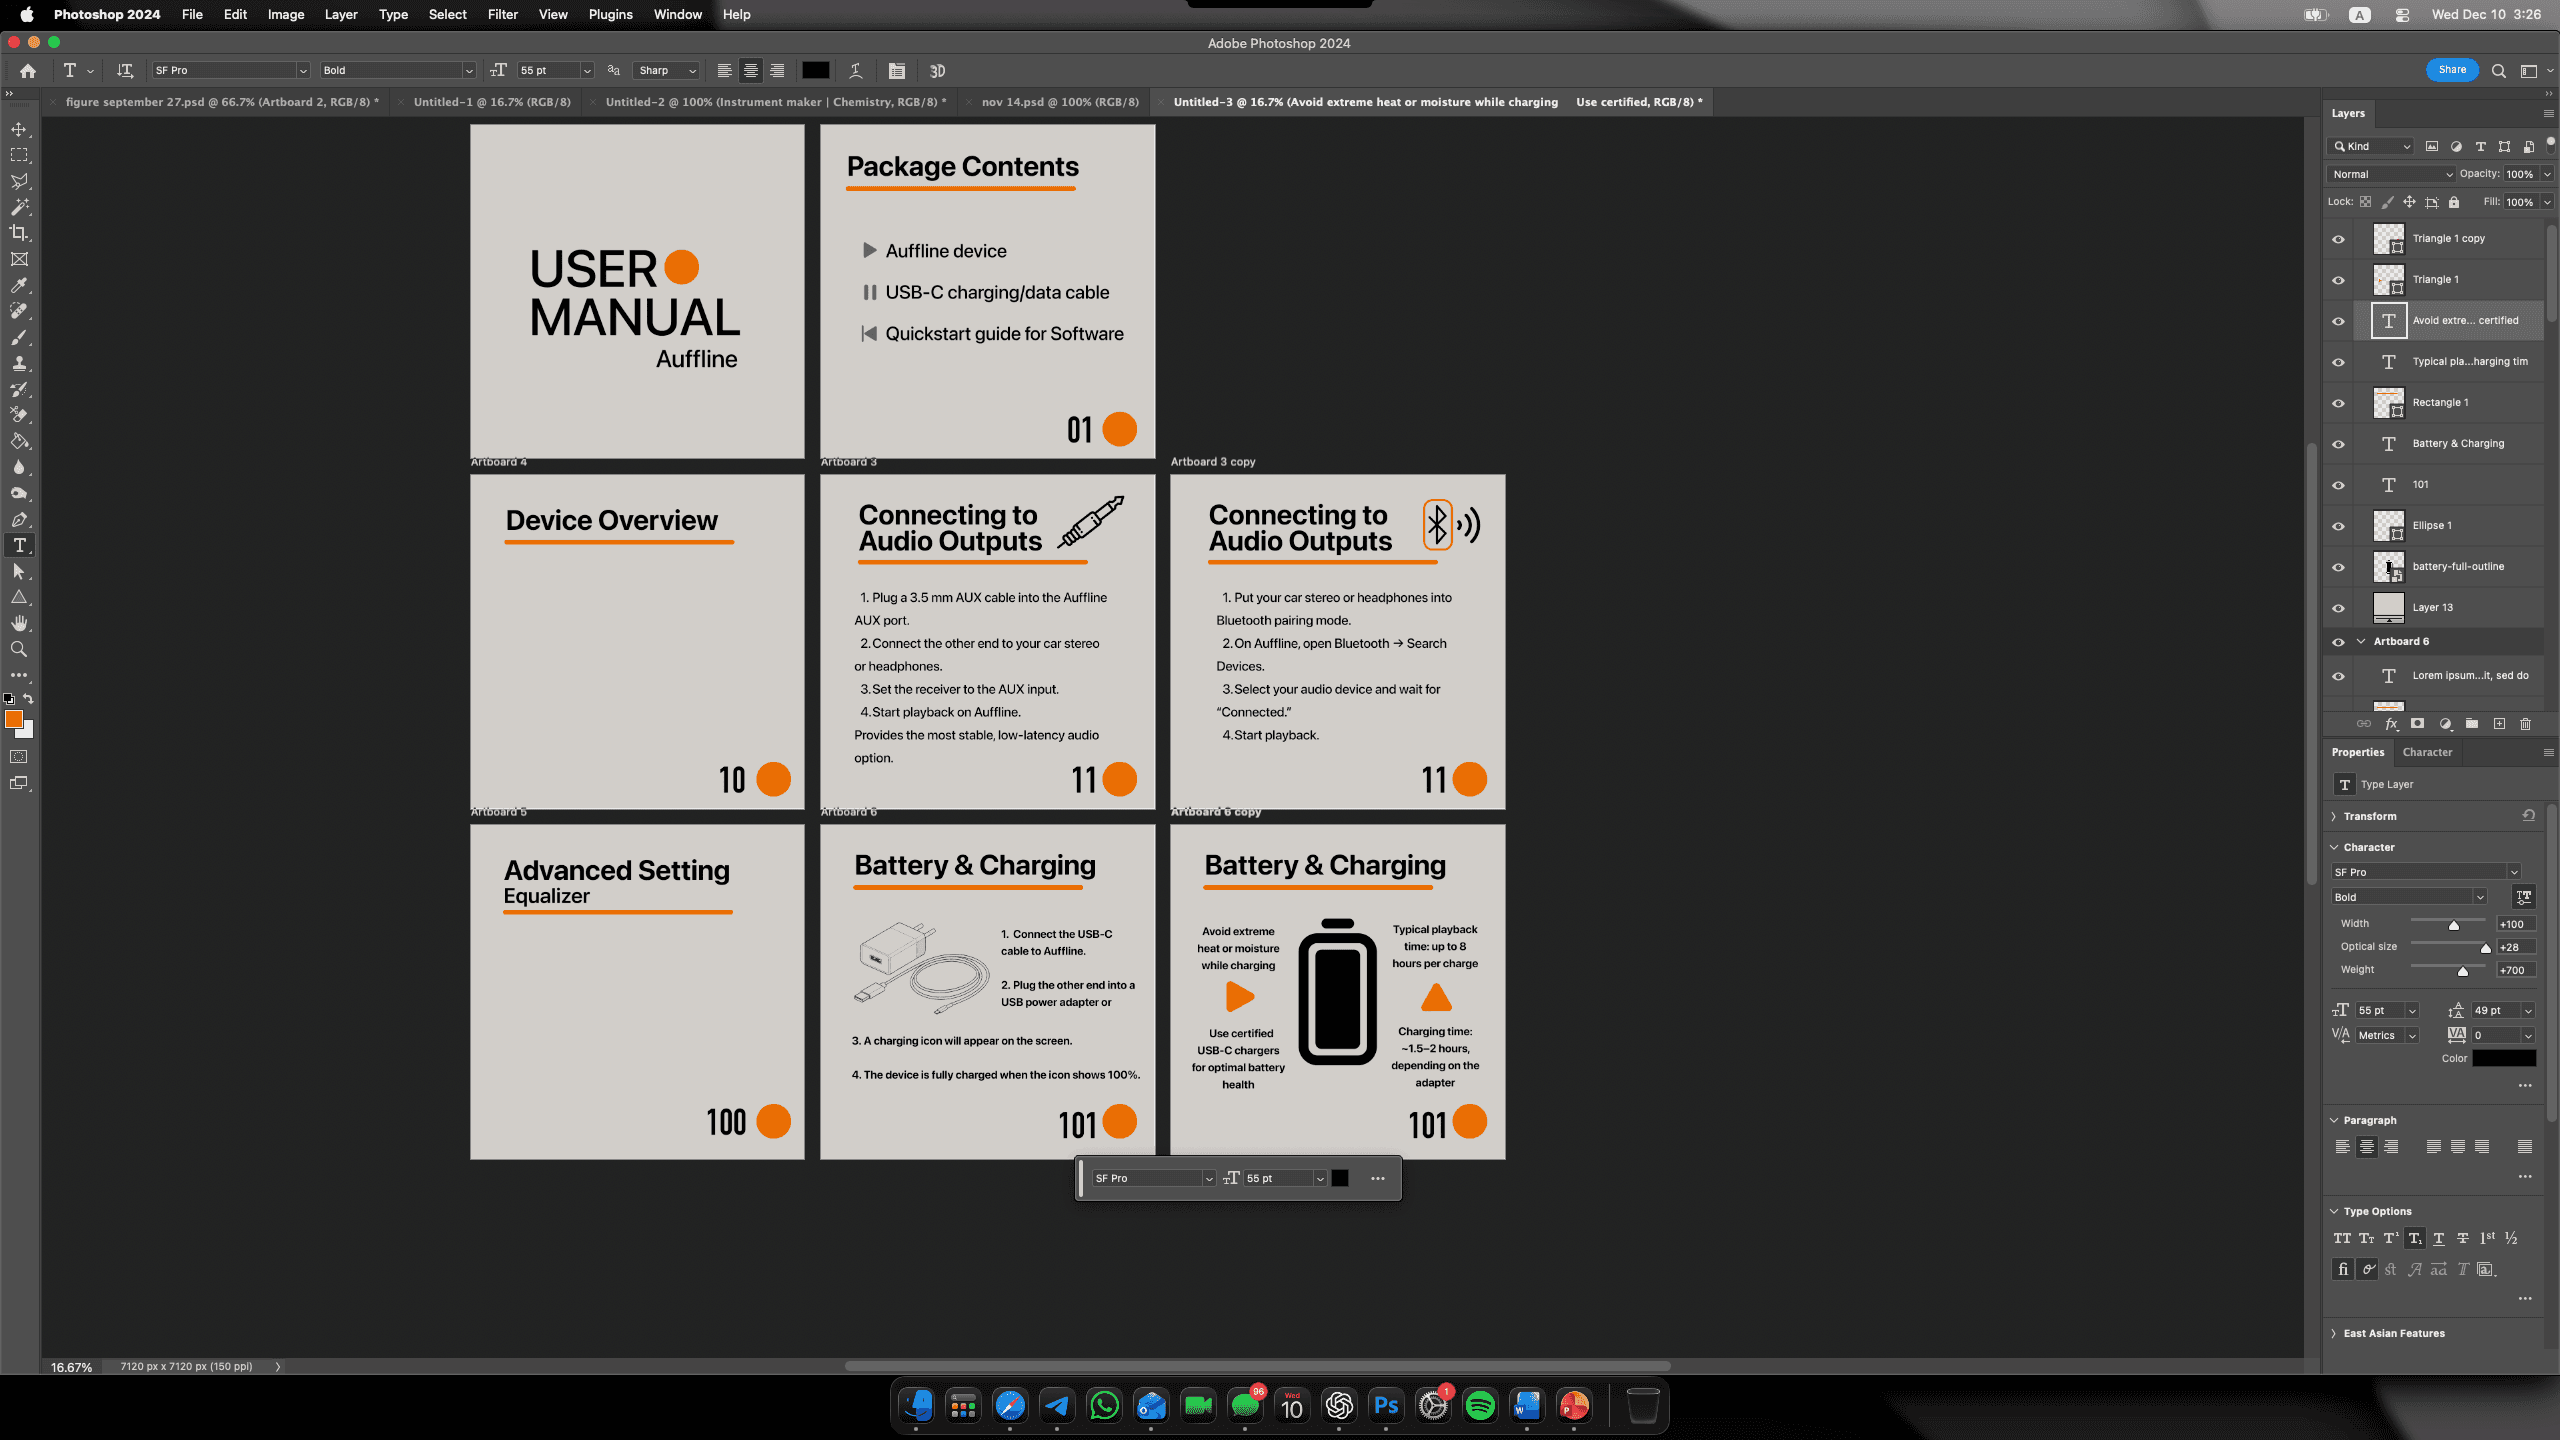
Task: Hide the Triangle 1 copy layer
Action: point(2338,239)
